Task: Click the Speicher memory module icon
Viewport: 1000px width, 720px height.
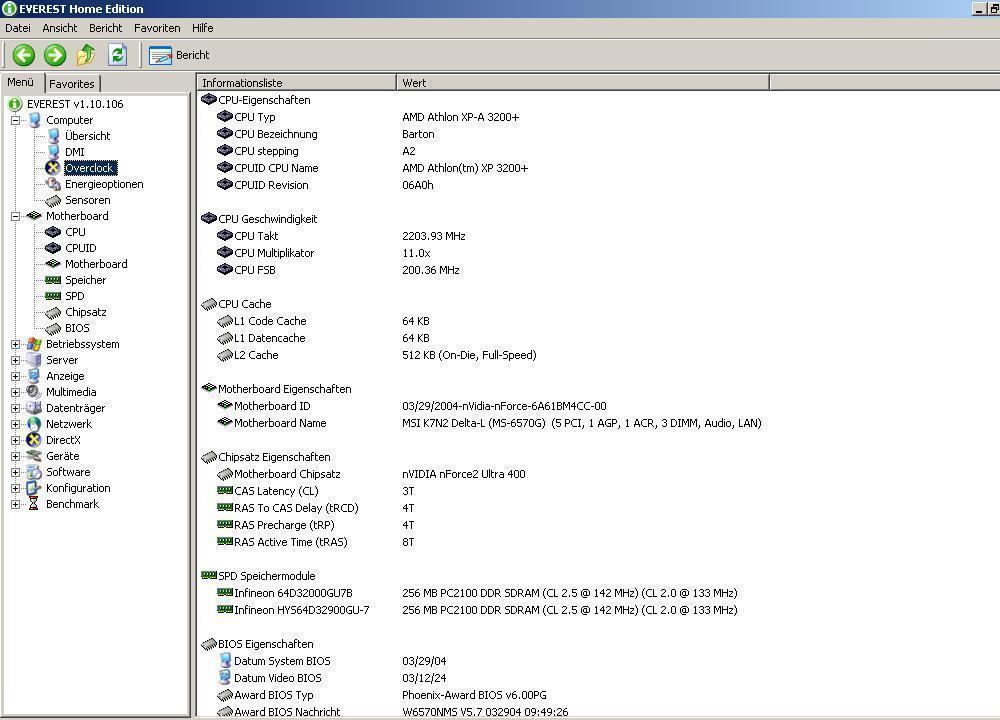Action: pyautogui.click(x=53, y=280)
